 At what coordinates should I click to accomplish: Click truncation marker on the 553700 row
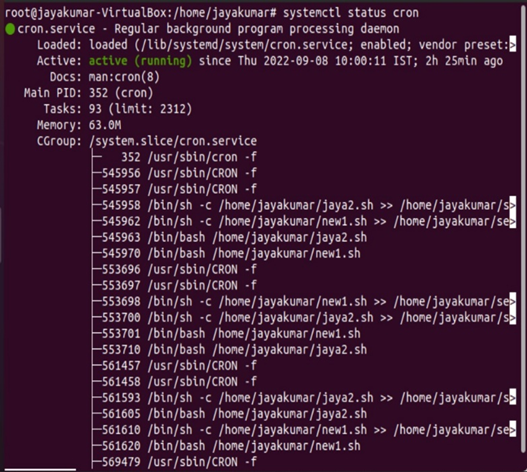click(513, 317)
